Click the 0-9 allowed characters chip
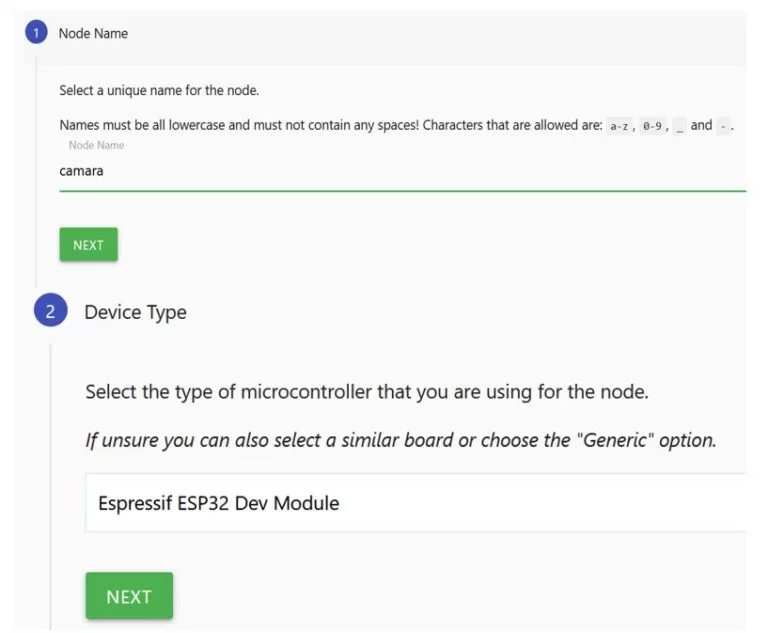 coord(652,126)
